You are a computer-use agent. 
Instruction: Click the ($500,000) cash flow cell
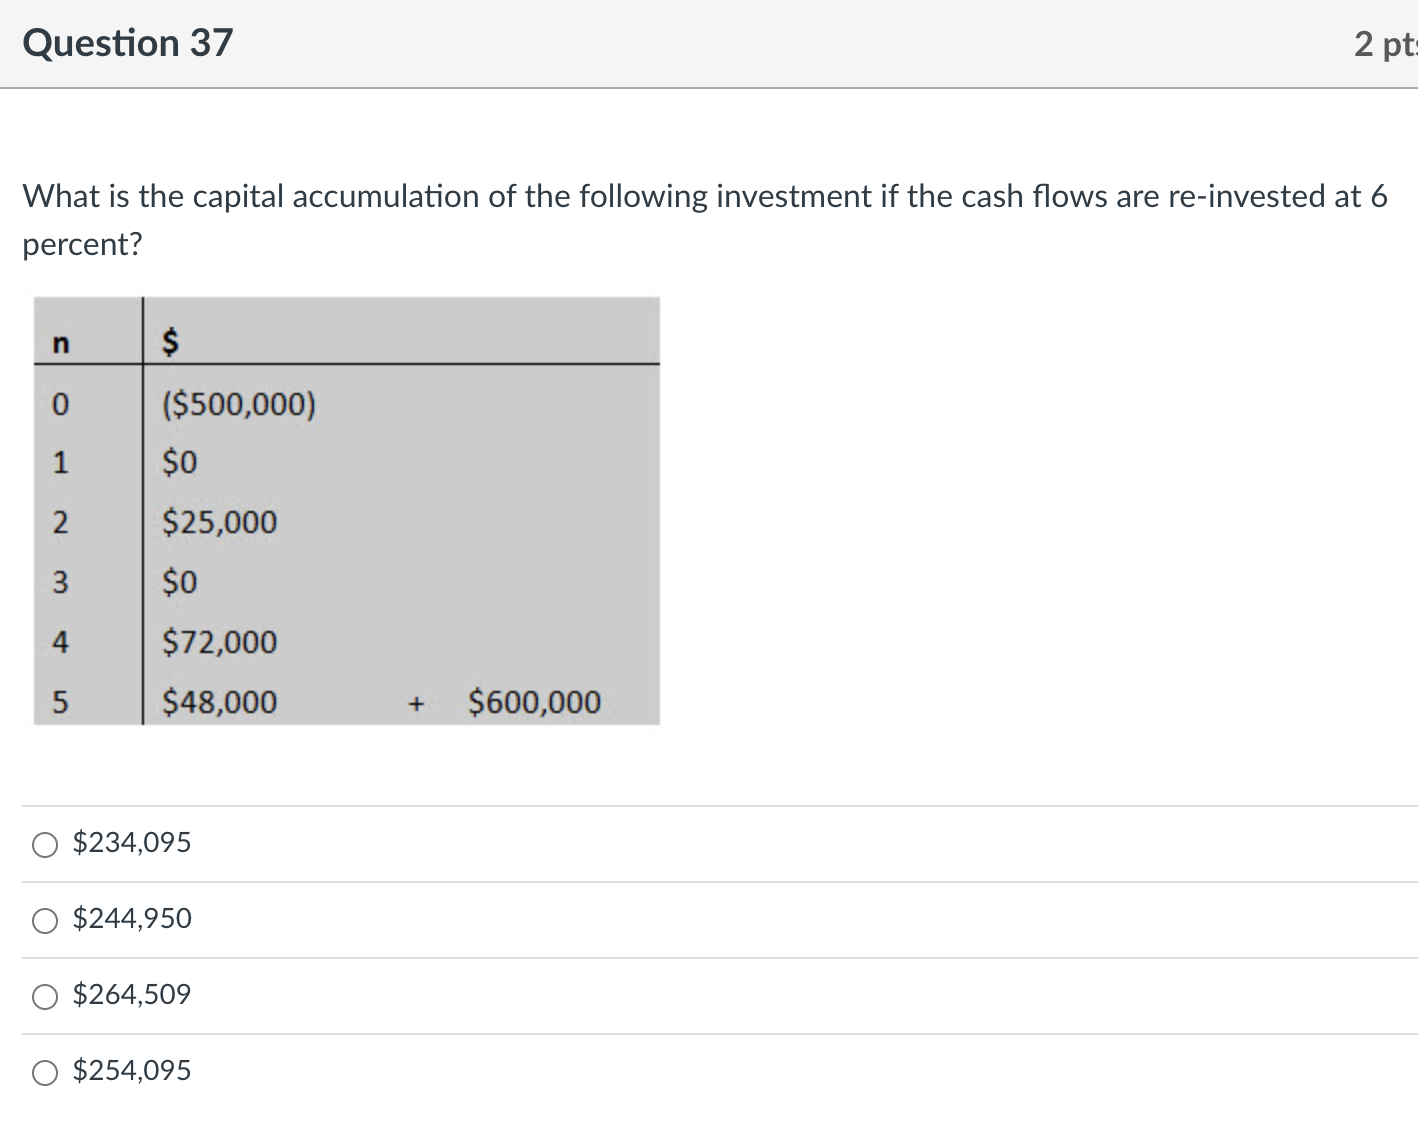[x=239, y=404]
